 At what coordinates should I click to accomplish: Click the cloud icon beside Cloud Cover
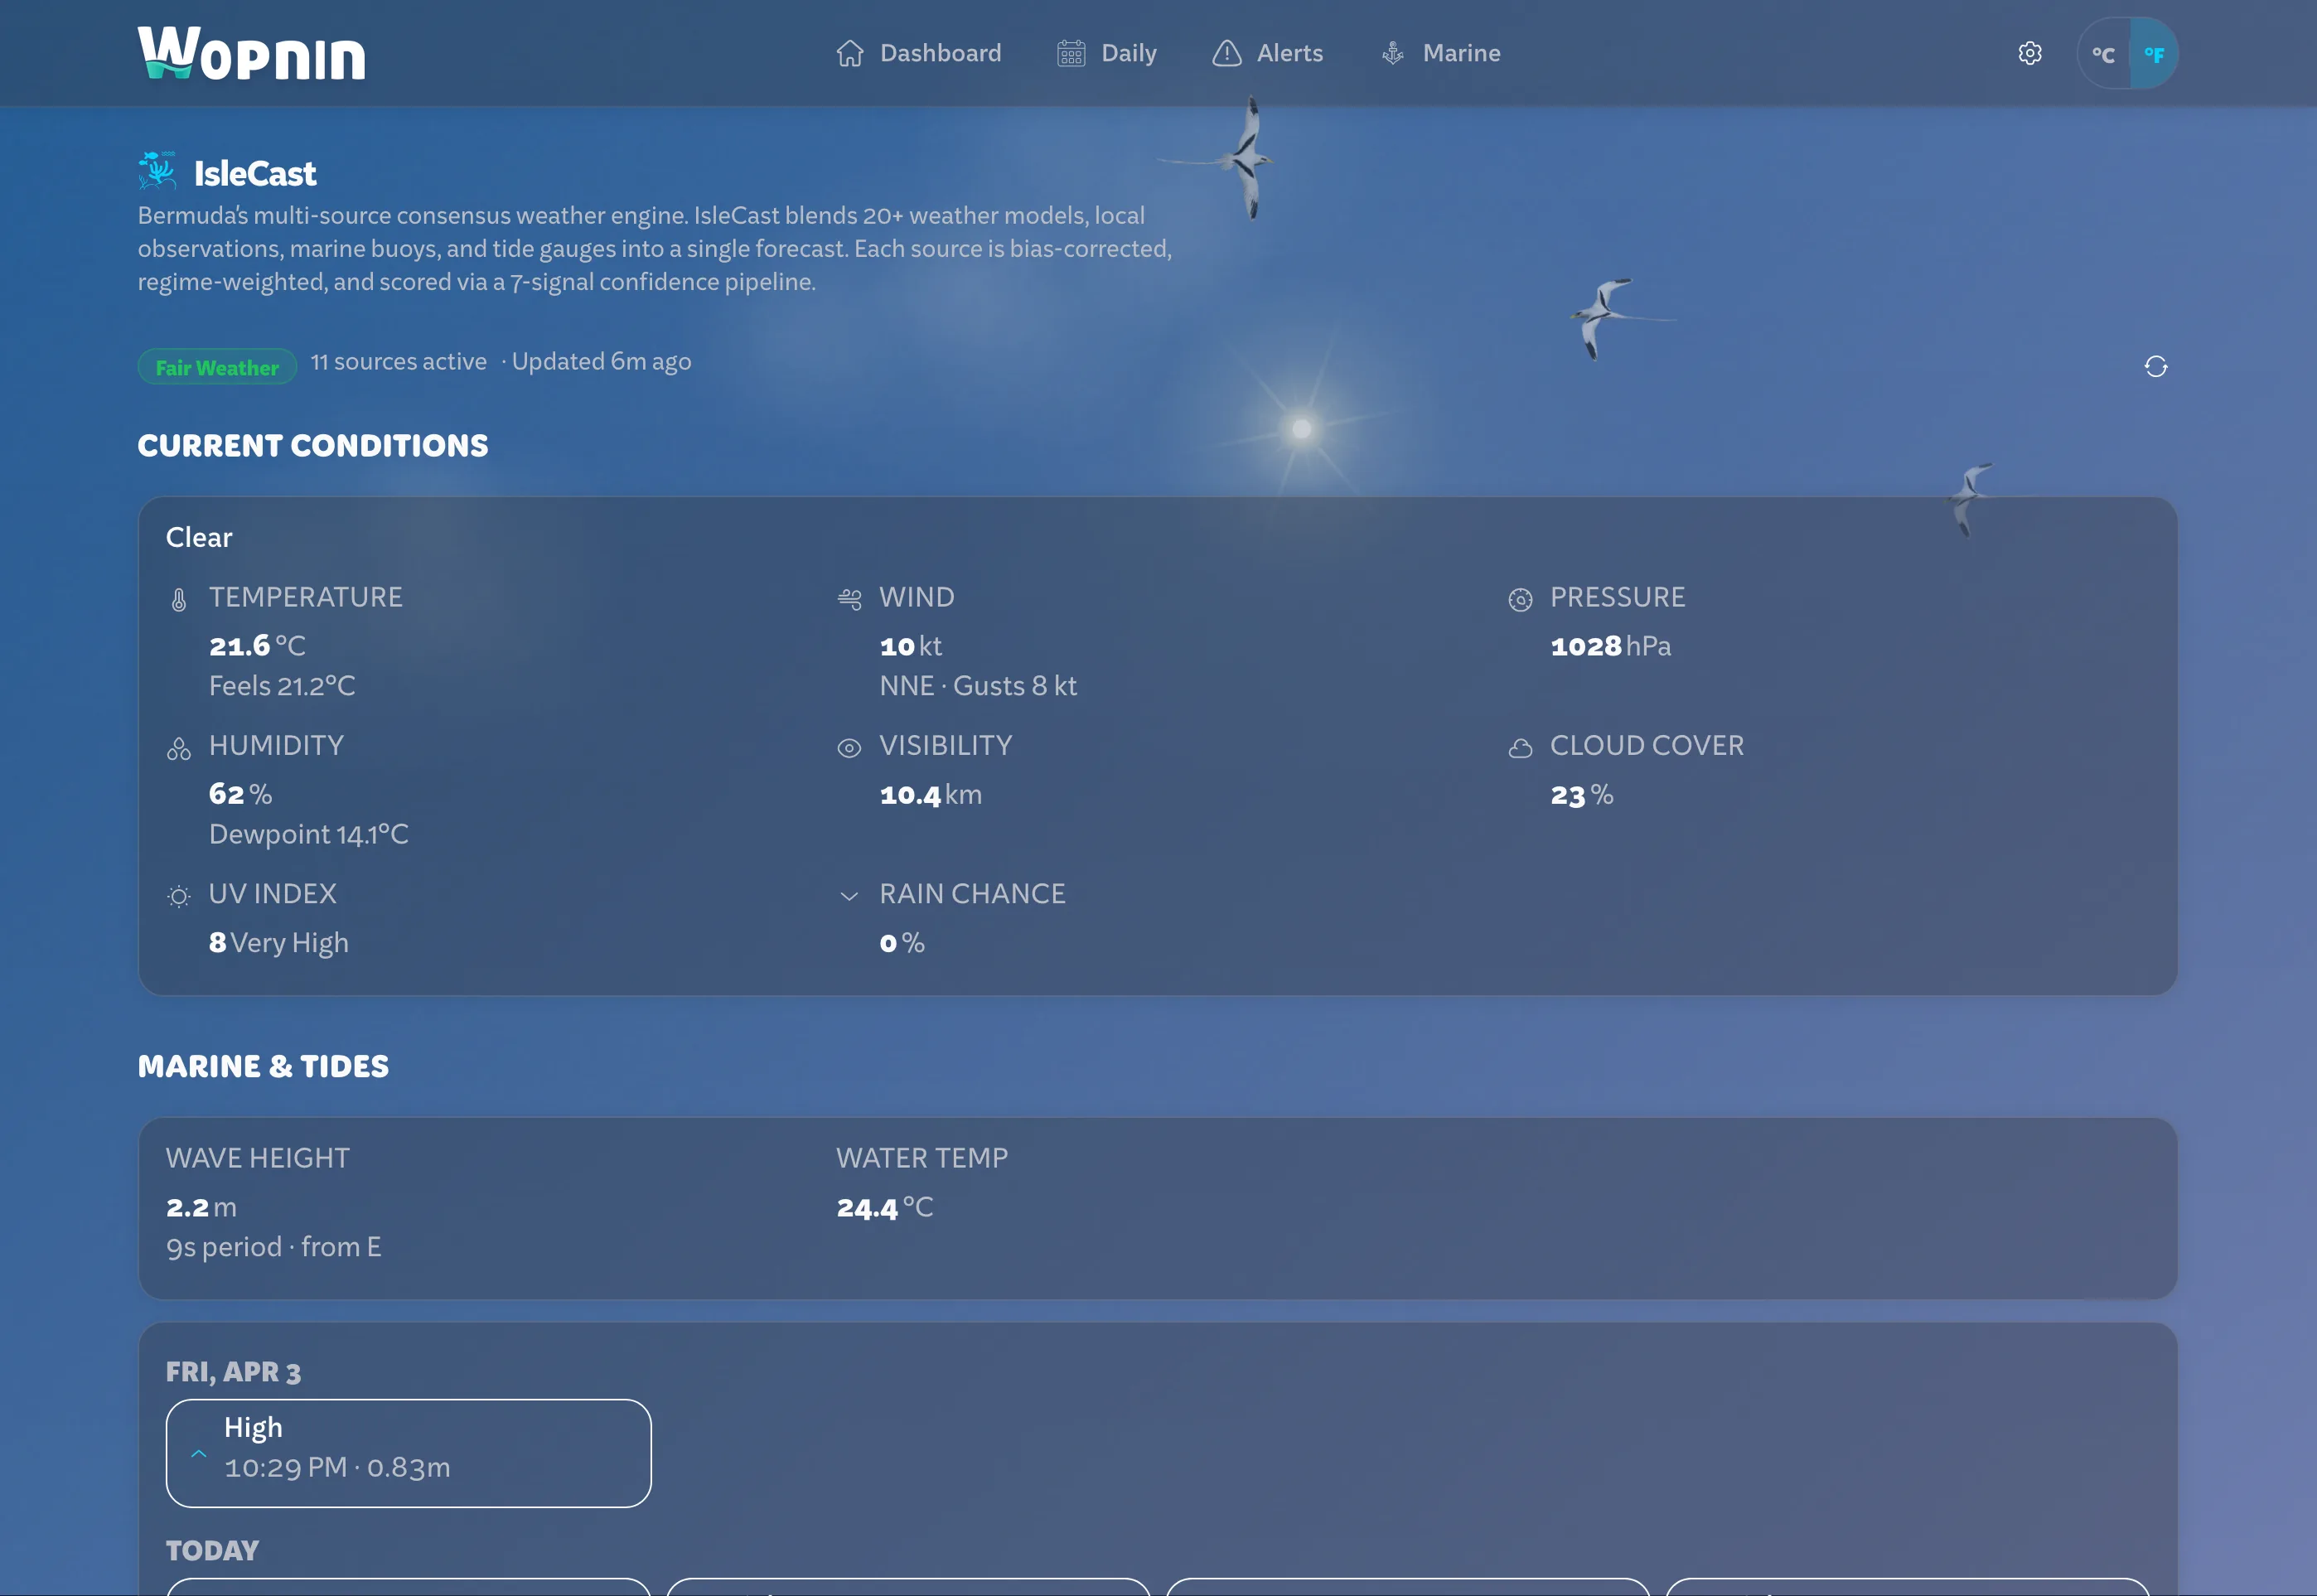1520,748
